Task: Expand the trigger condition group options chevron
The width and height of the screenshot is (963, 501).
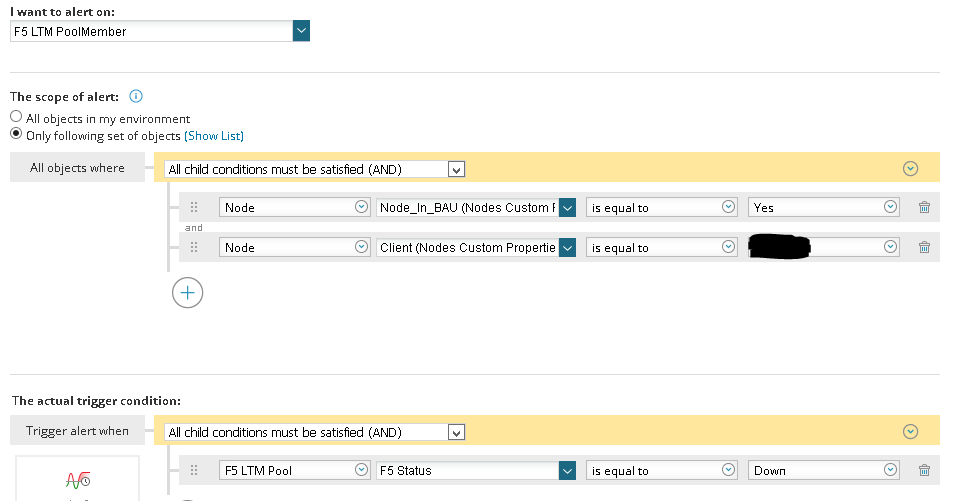Action: [910, 432]
